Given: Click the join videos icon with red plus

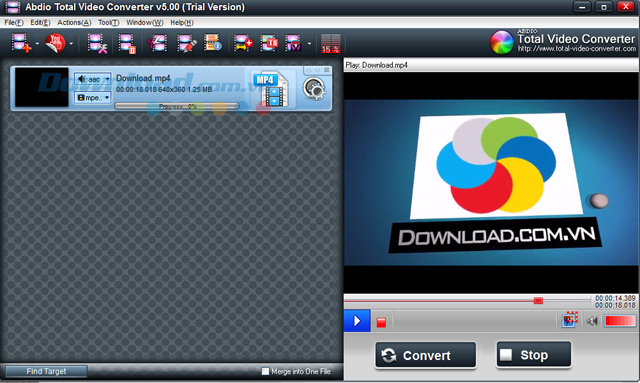Looking at the screenshot, I should click(x=243, y=43).
